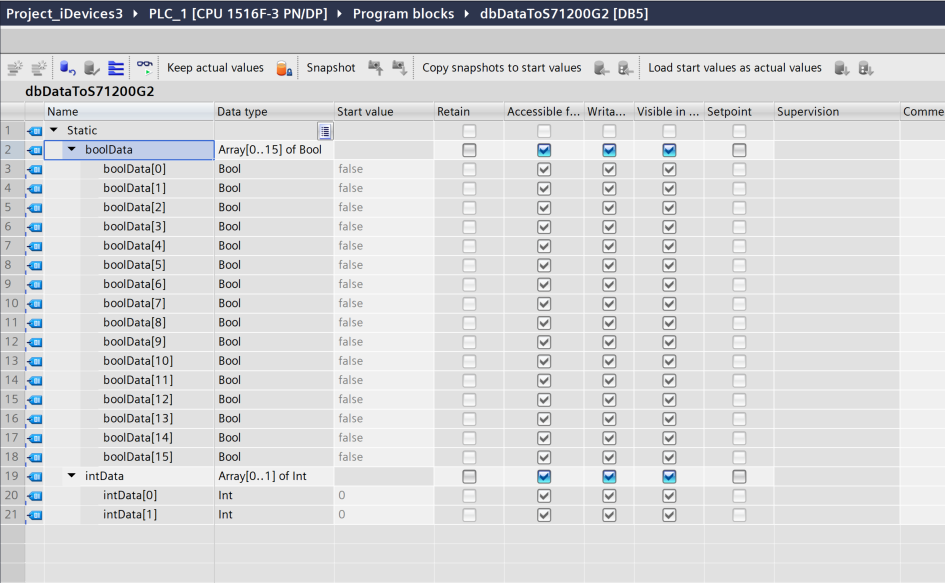Toggle Visible in HMI checkbox for boolData array

tap(669, 150)
